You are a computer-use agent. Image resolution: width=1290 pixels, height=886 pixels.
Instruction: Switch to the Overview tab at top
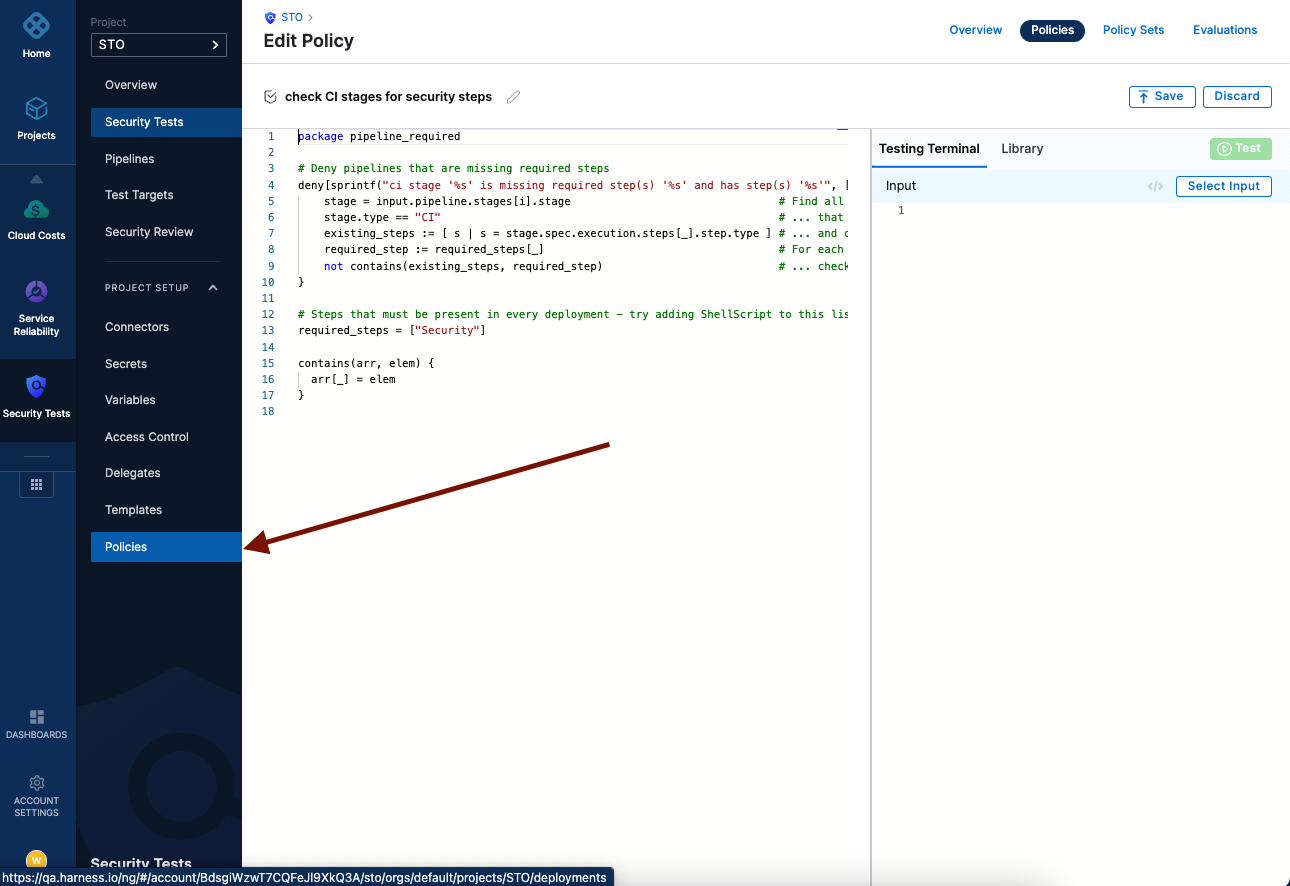pyautogui.click(x=975, y=30)
